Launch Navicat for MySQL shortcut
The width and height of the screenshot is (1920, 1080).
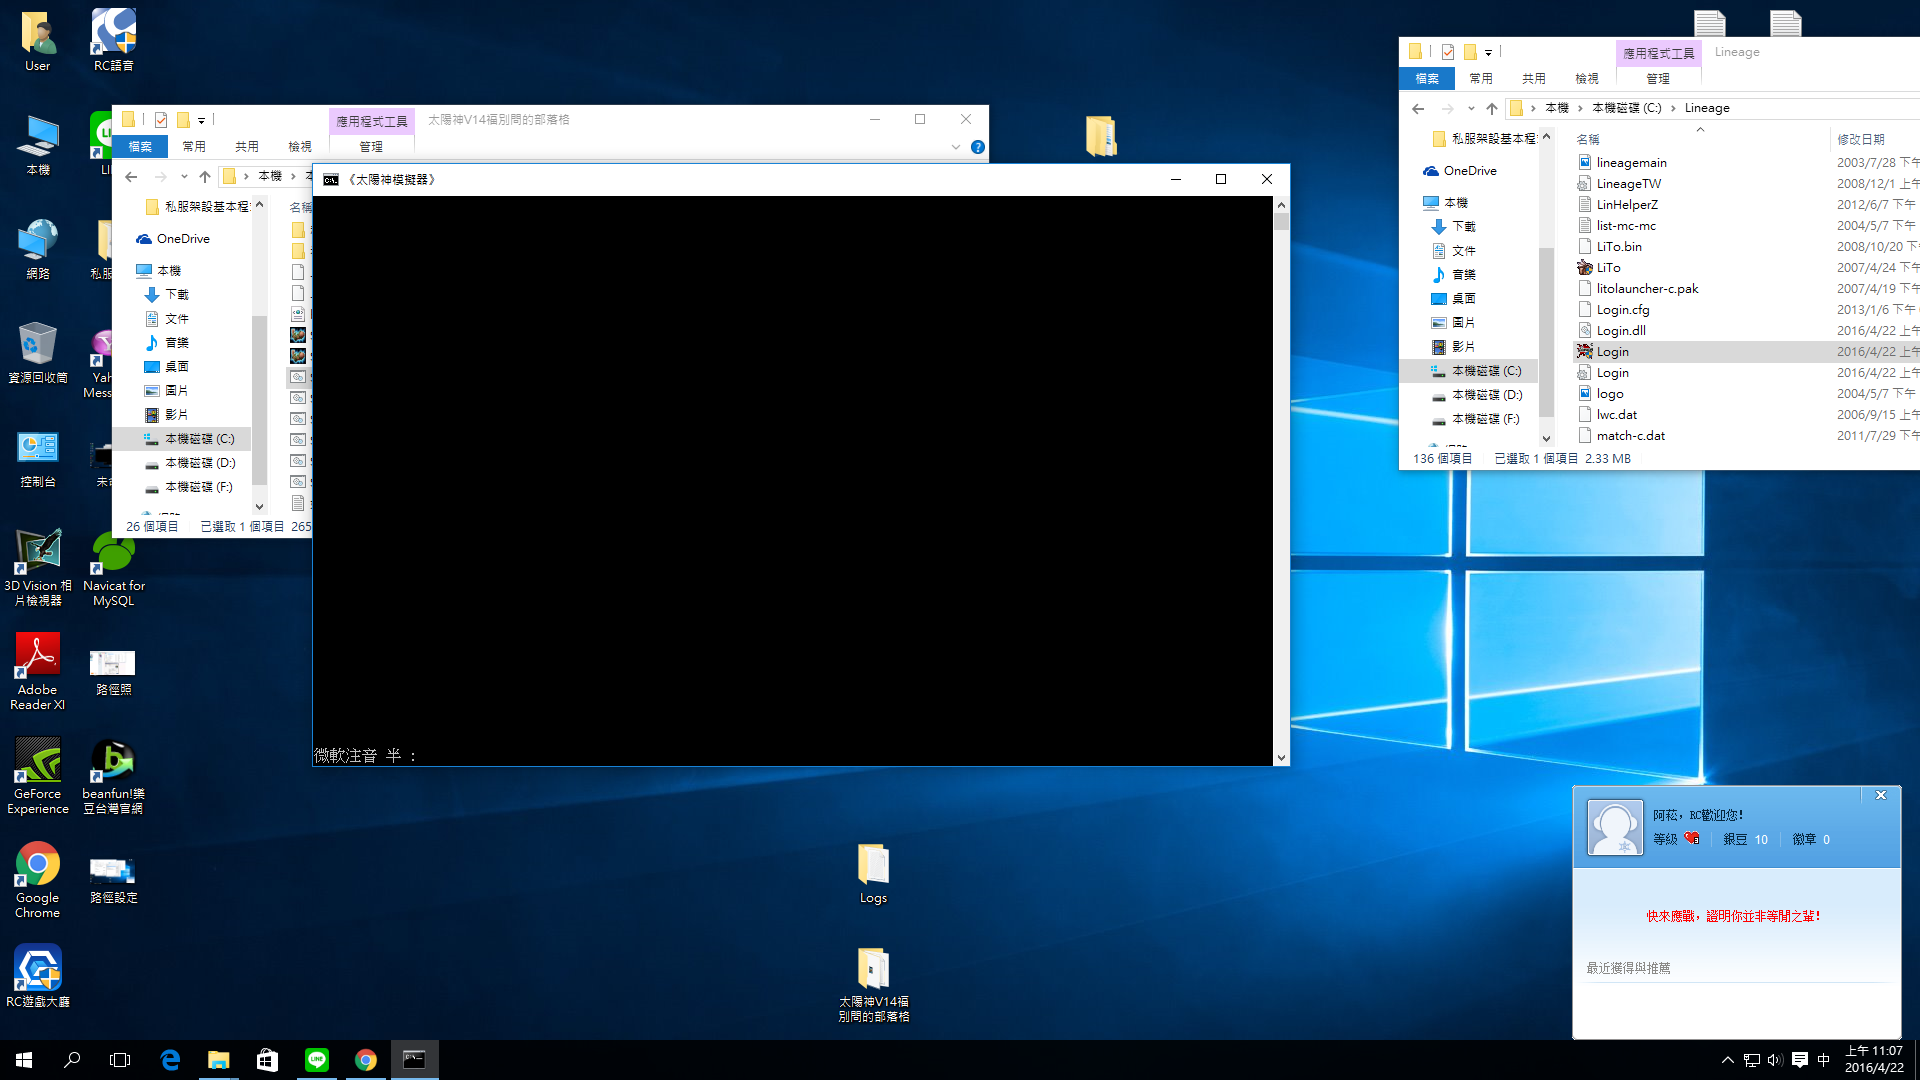(113, 568)
